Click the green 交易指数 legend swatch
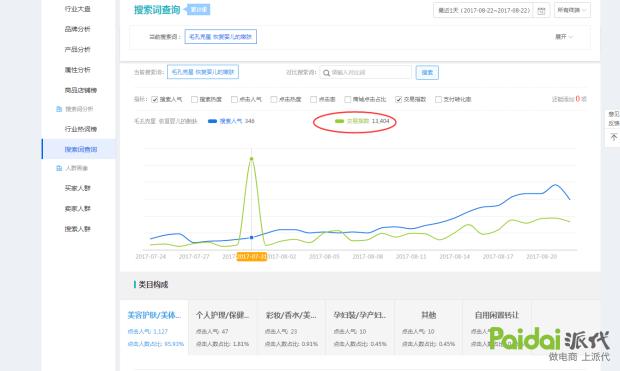The height and width of the screenshot is (371, 620). [339, 121]
